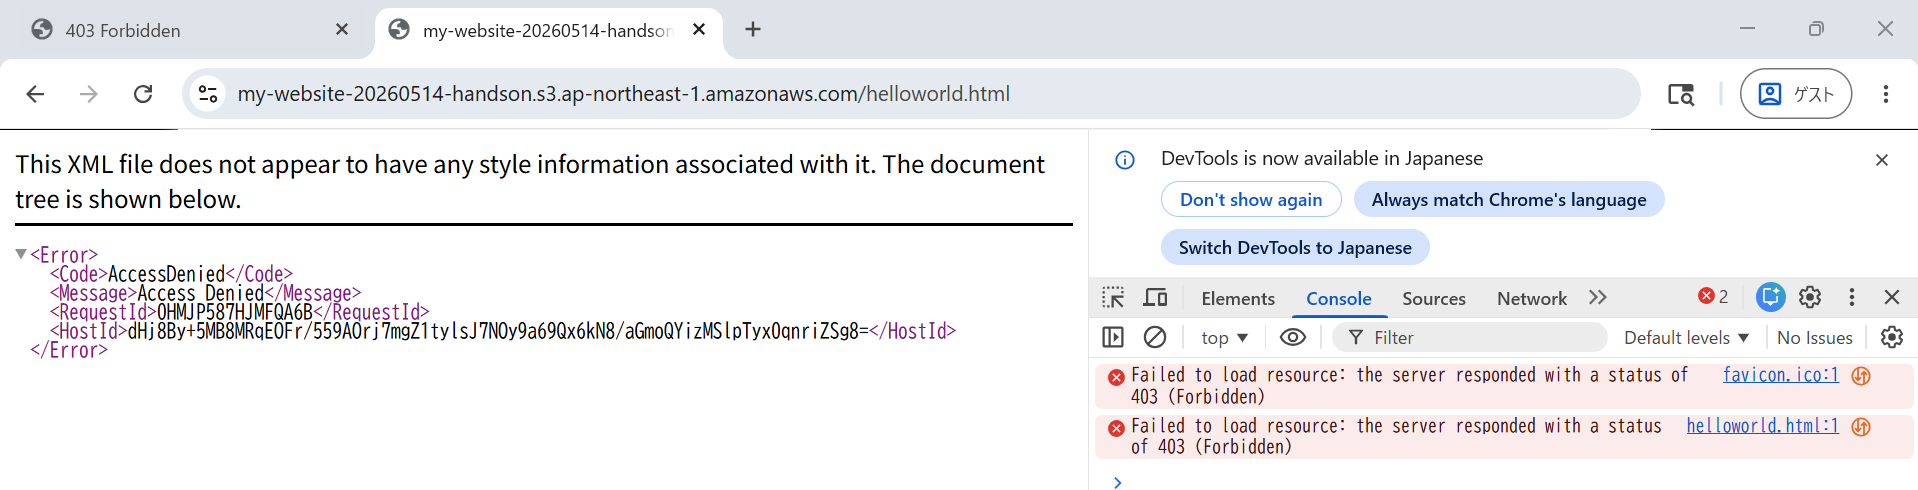Screen dimensions: 1918x490
Task: Open the helloworld.html:1 source link
Action: [1762, 426]
